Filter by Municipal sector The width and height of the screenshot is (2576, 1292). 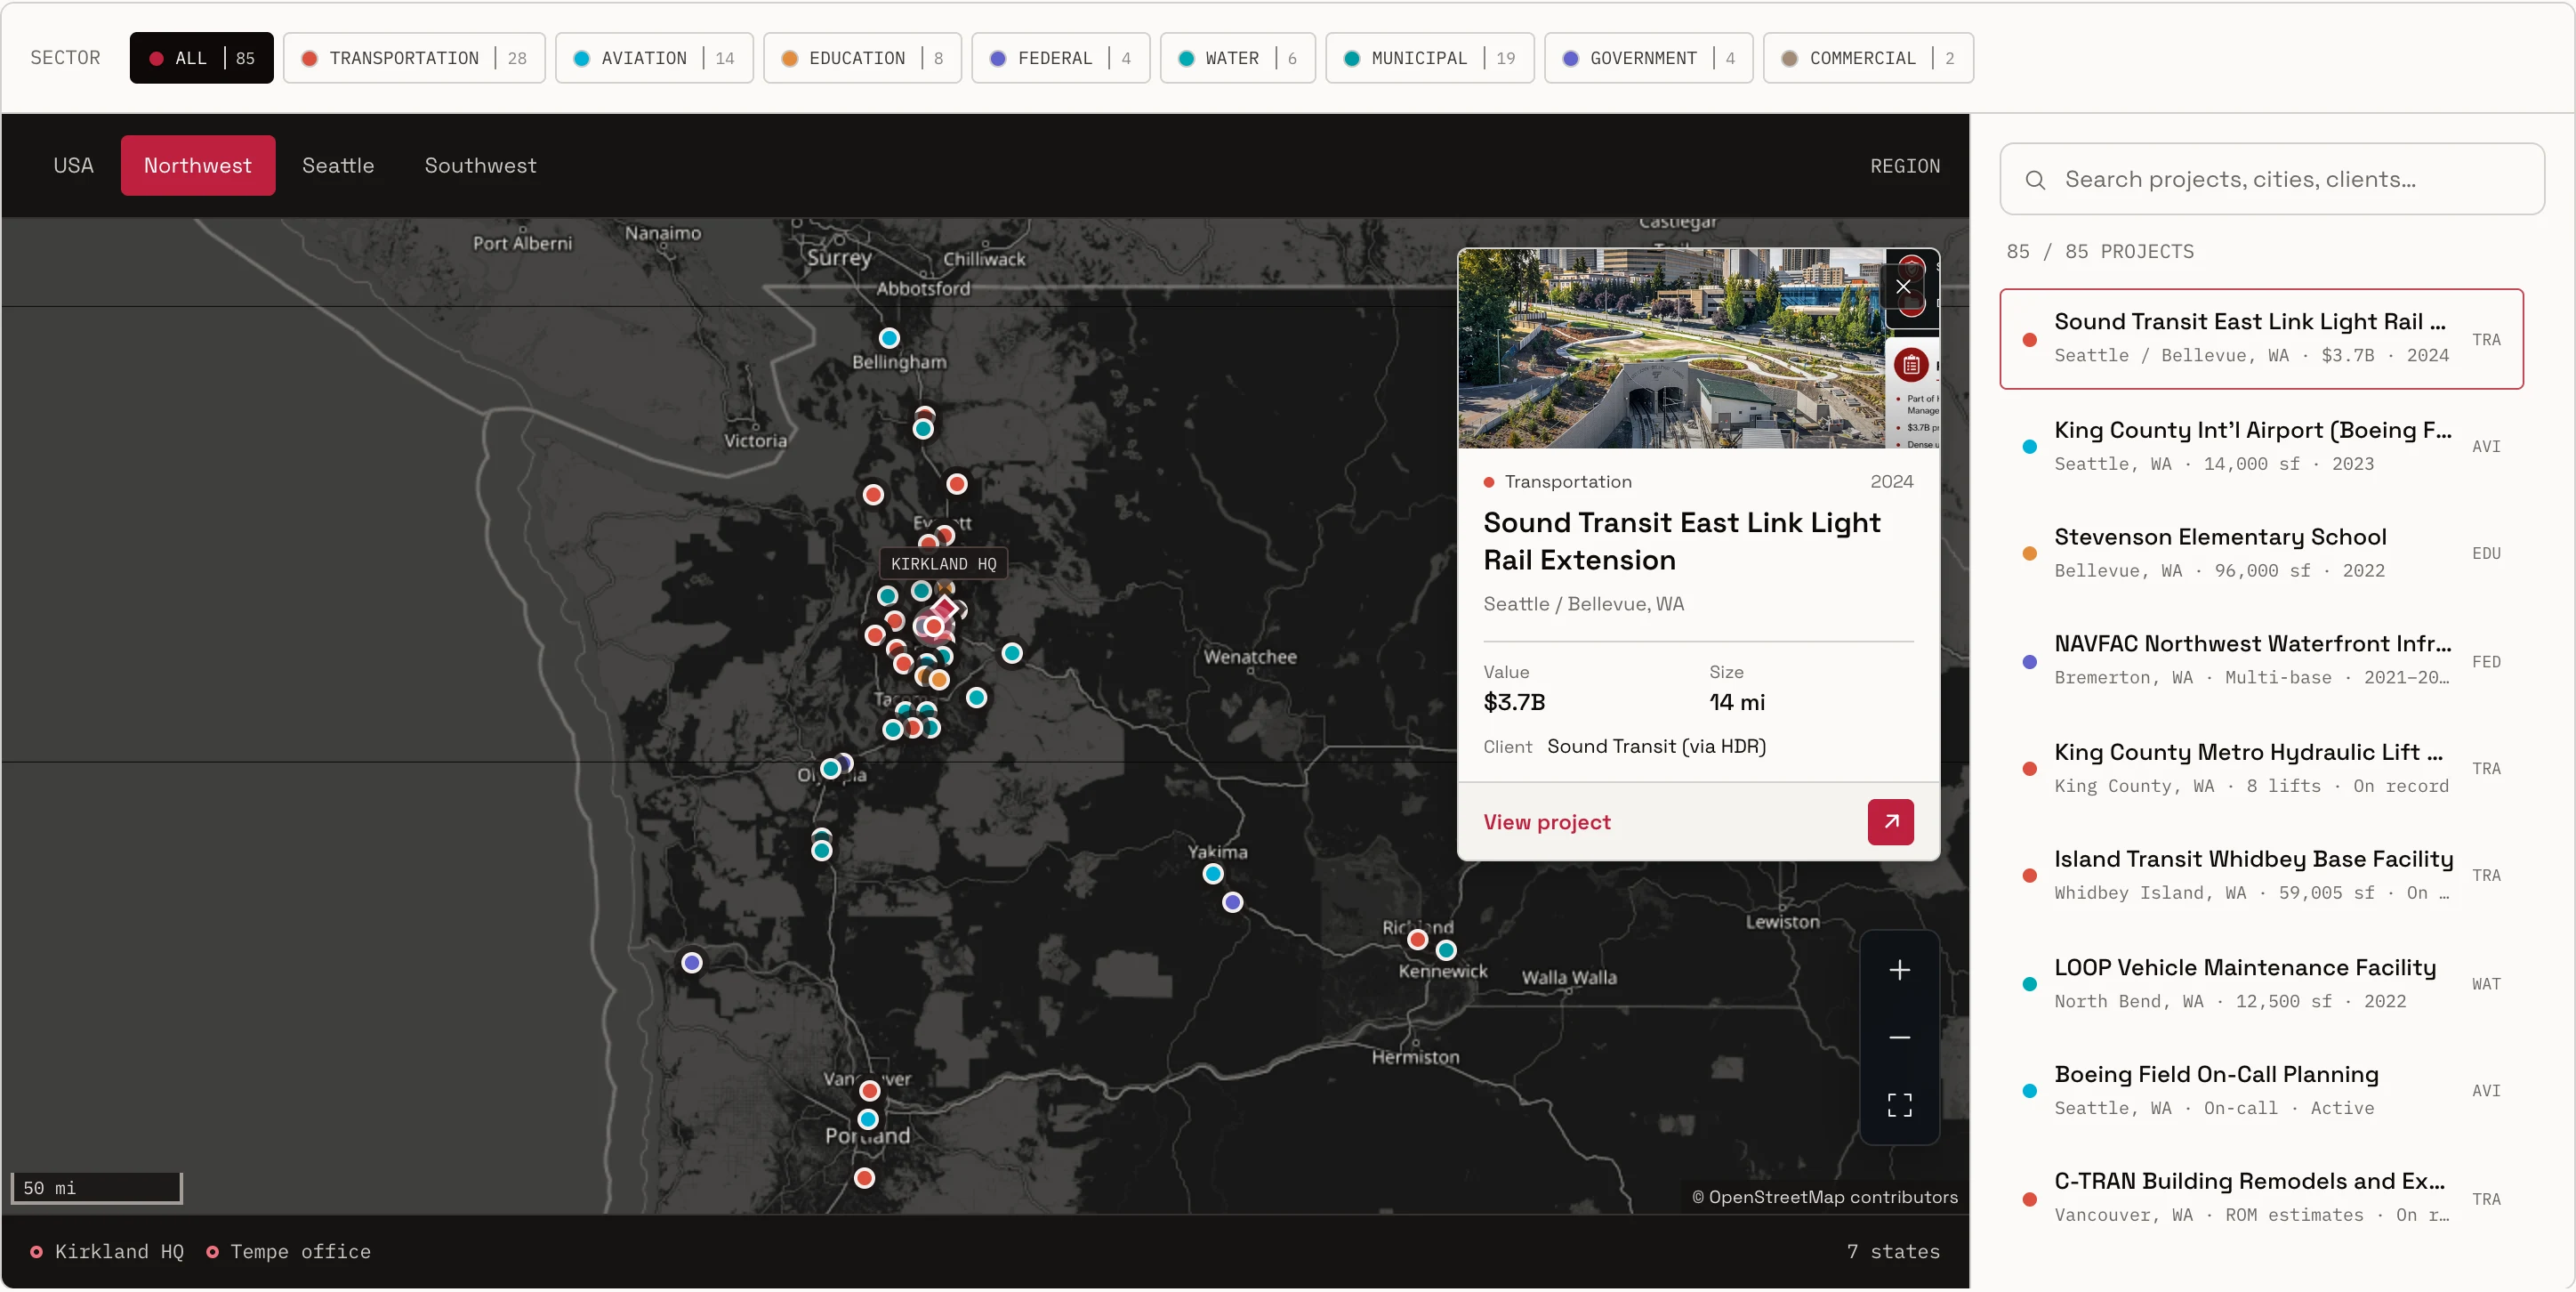tap(1429, 58)
